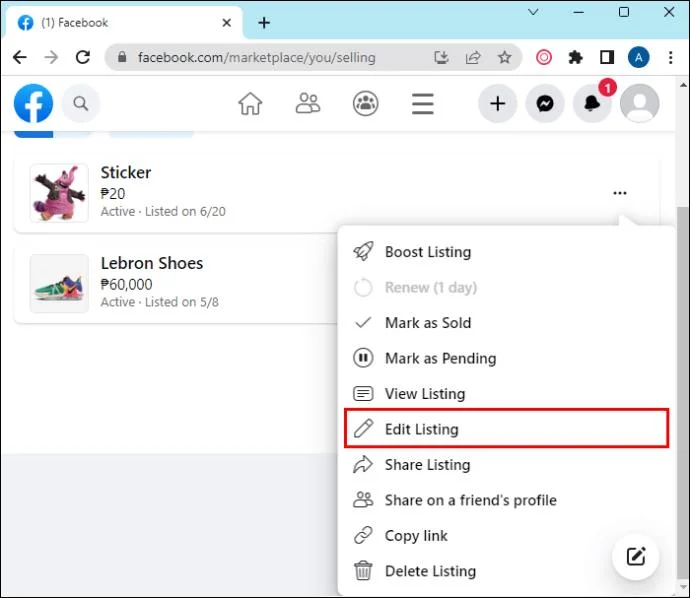Viewport: 690px width, 598px height.
Task: Open the account profile avatar
Action: pos(639,103)
